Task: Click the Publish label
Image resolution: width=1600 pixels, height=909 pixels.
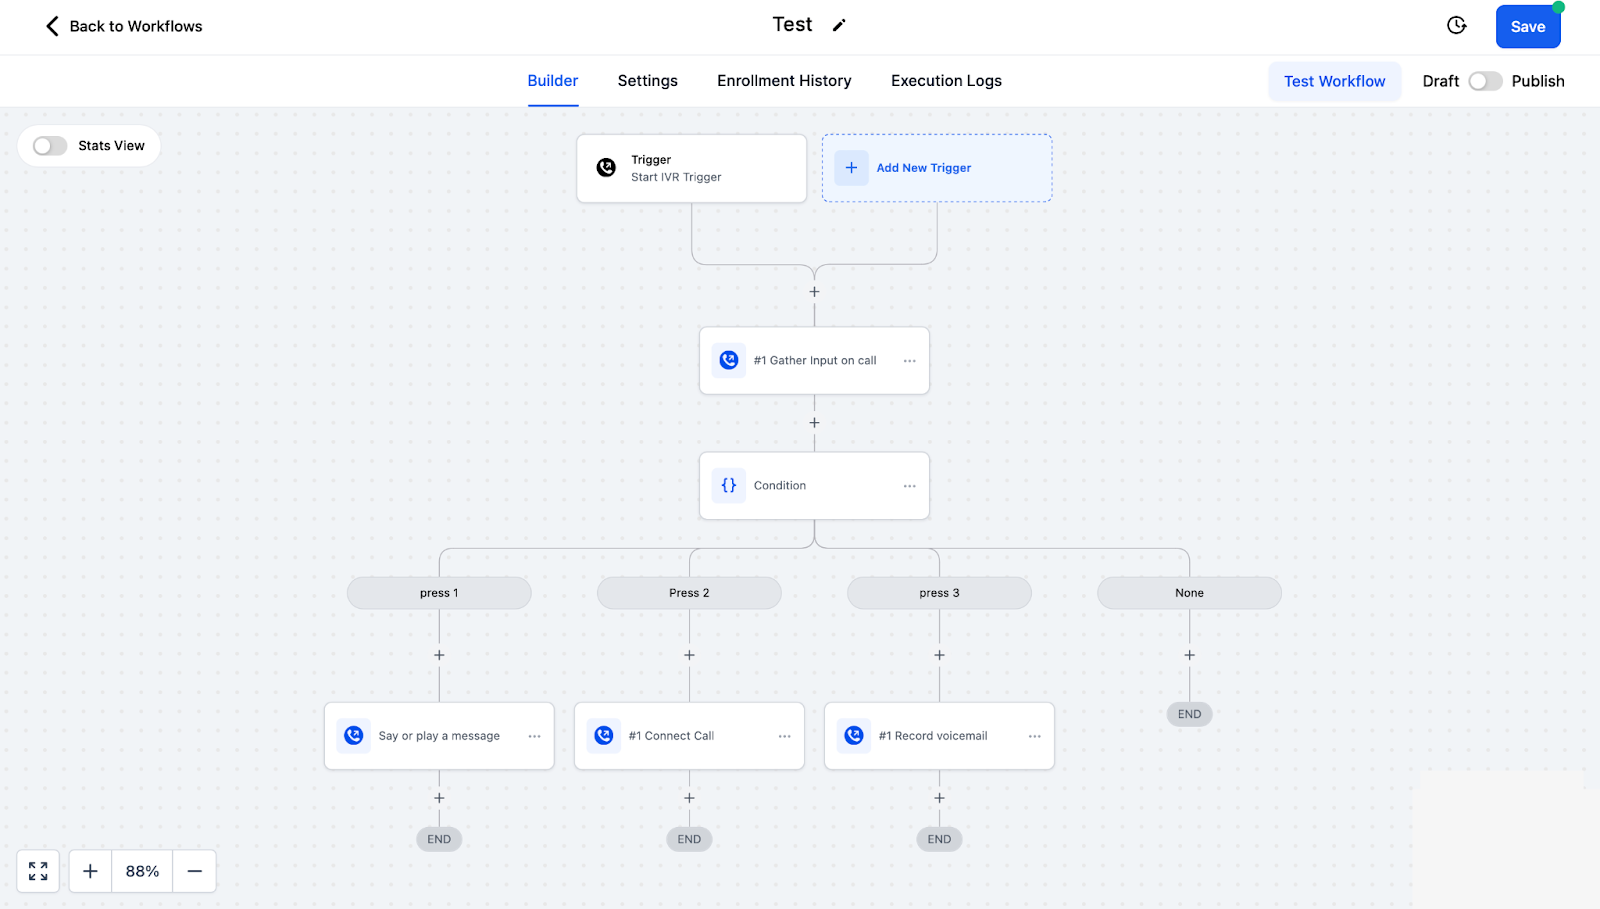Action: [1538, 81]
